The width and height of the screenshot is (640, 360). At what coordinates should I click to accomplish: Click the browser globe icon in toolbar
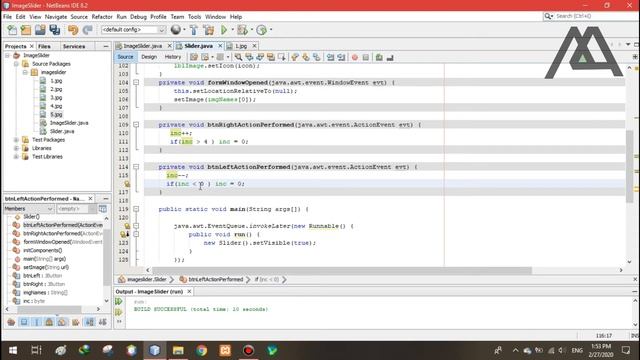click(176, 29)
